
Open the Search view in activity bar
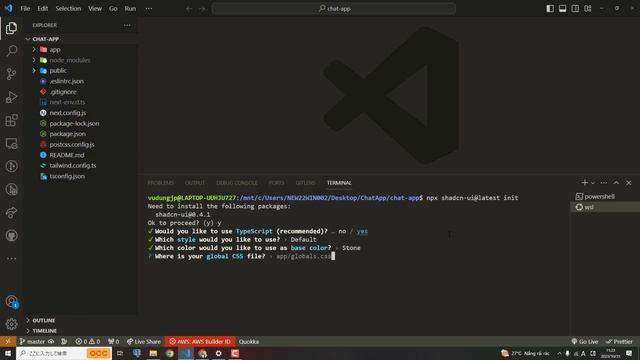(x=11, y=51)
